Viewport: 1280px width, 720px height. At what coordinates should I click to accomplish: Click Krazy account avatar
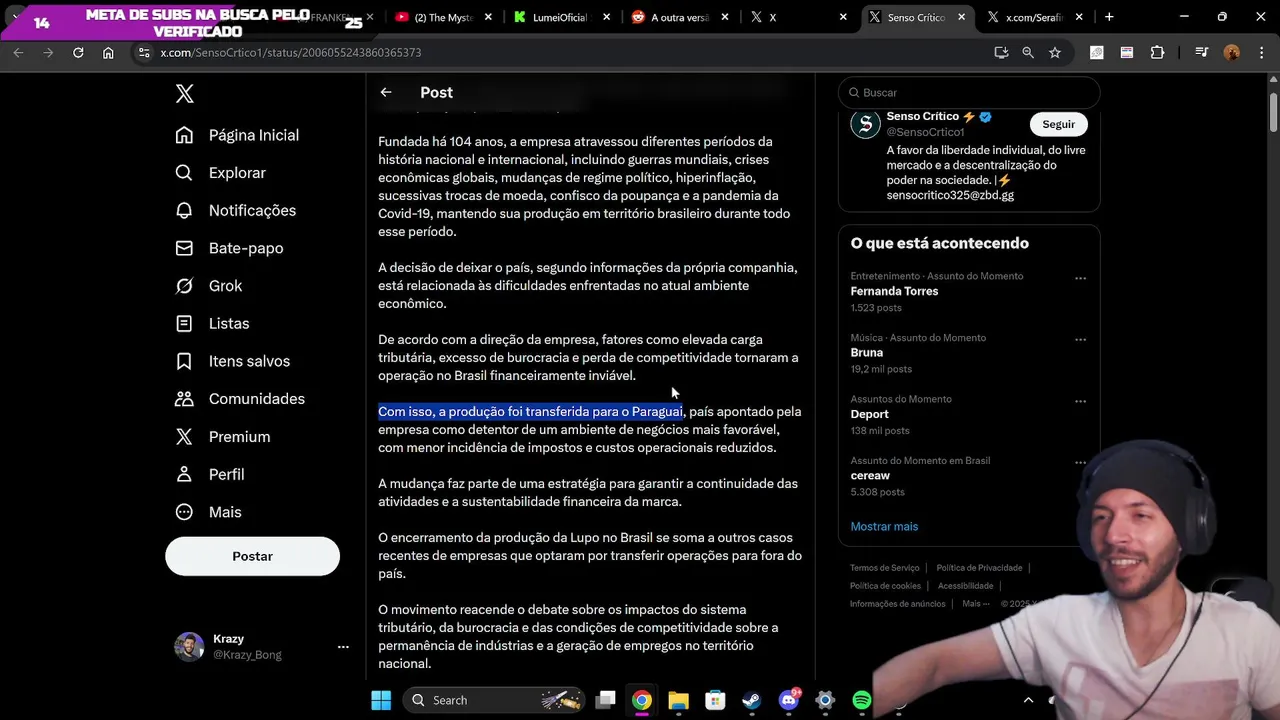[189, 647]
